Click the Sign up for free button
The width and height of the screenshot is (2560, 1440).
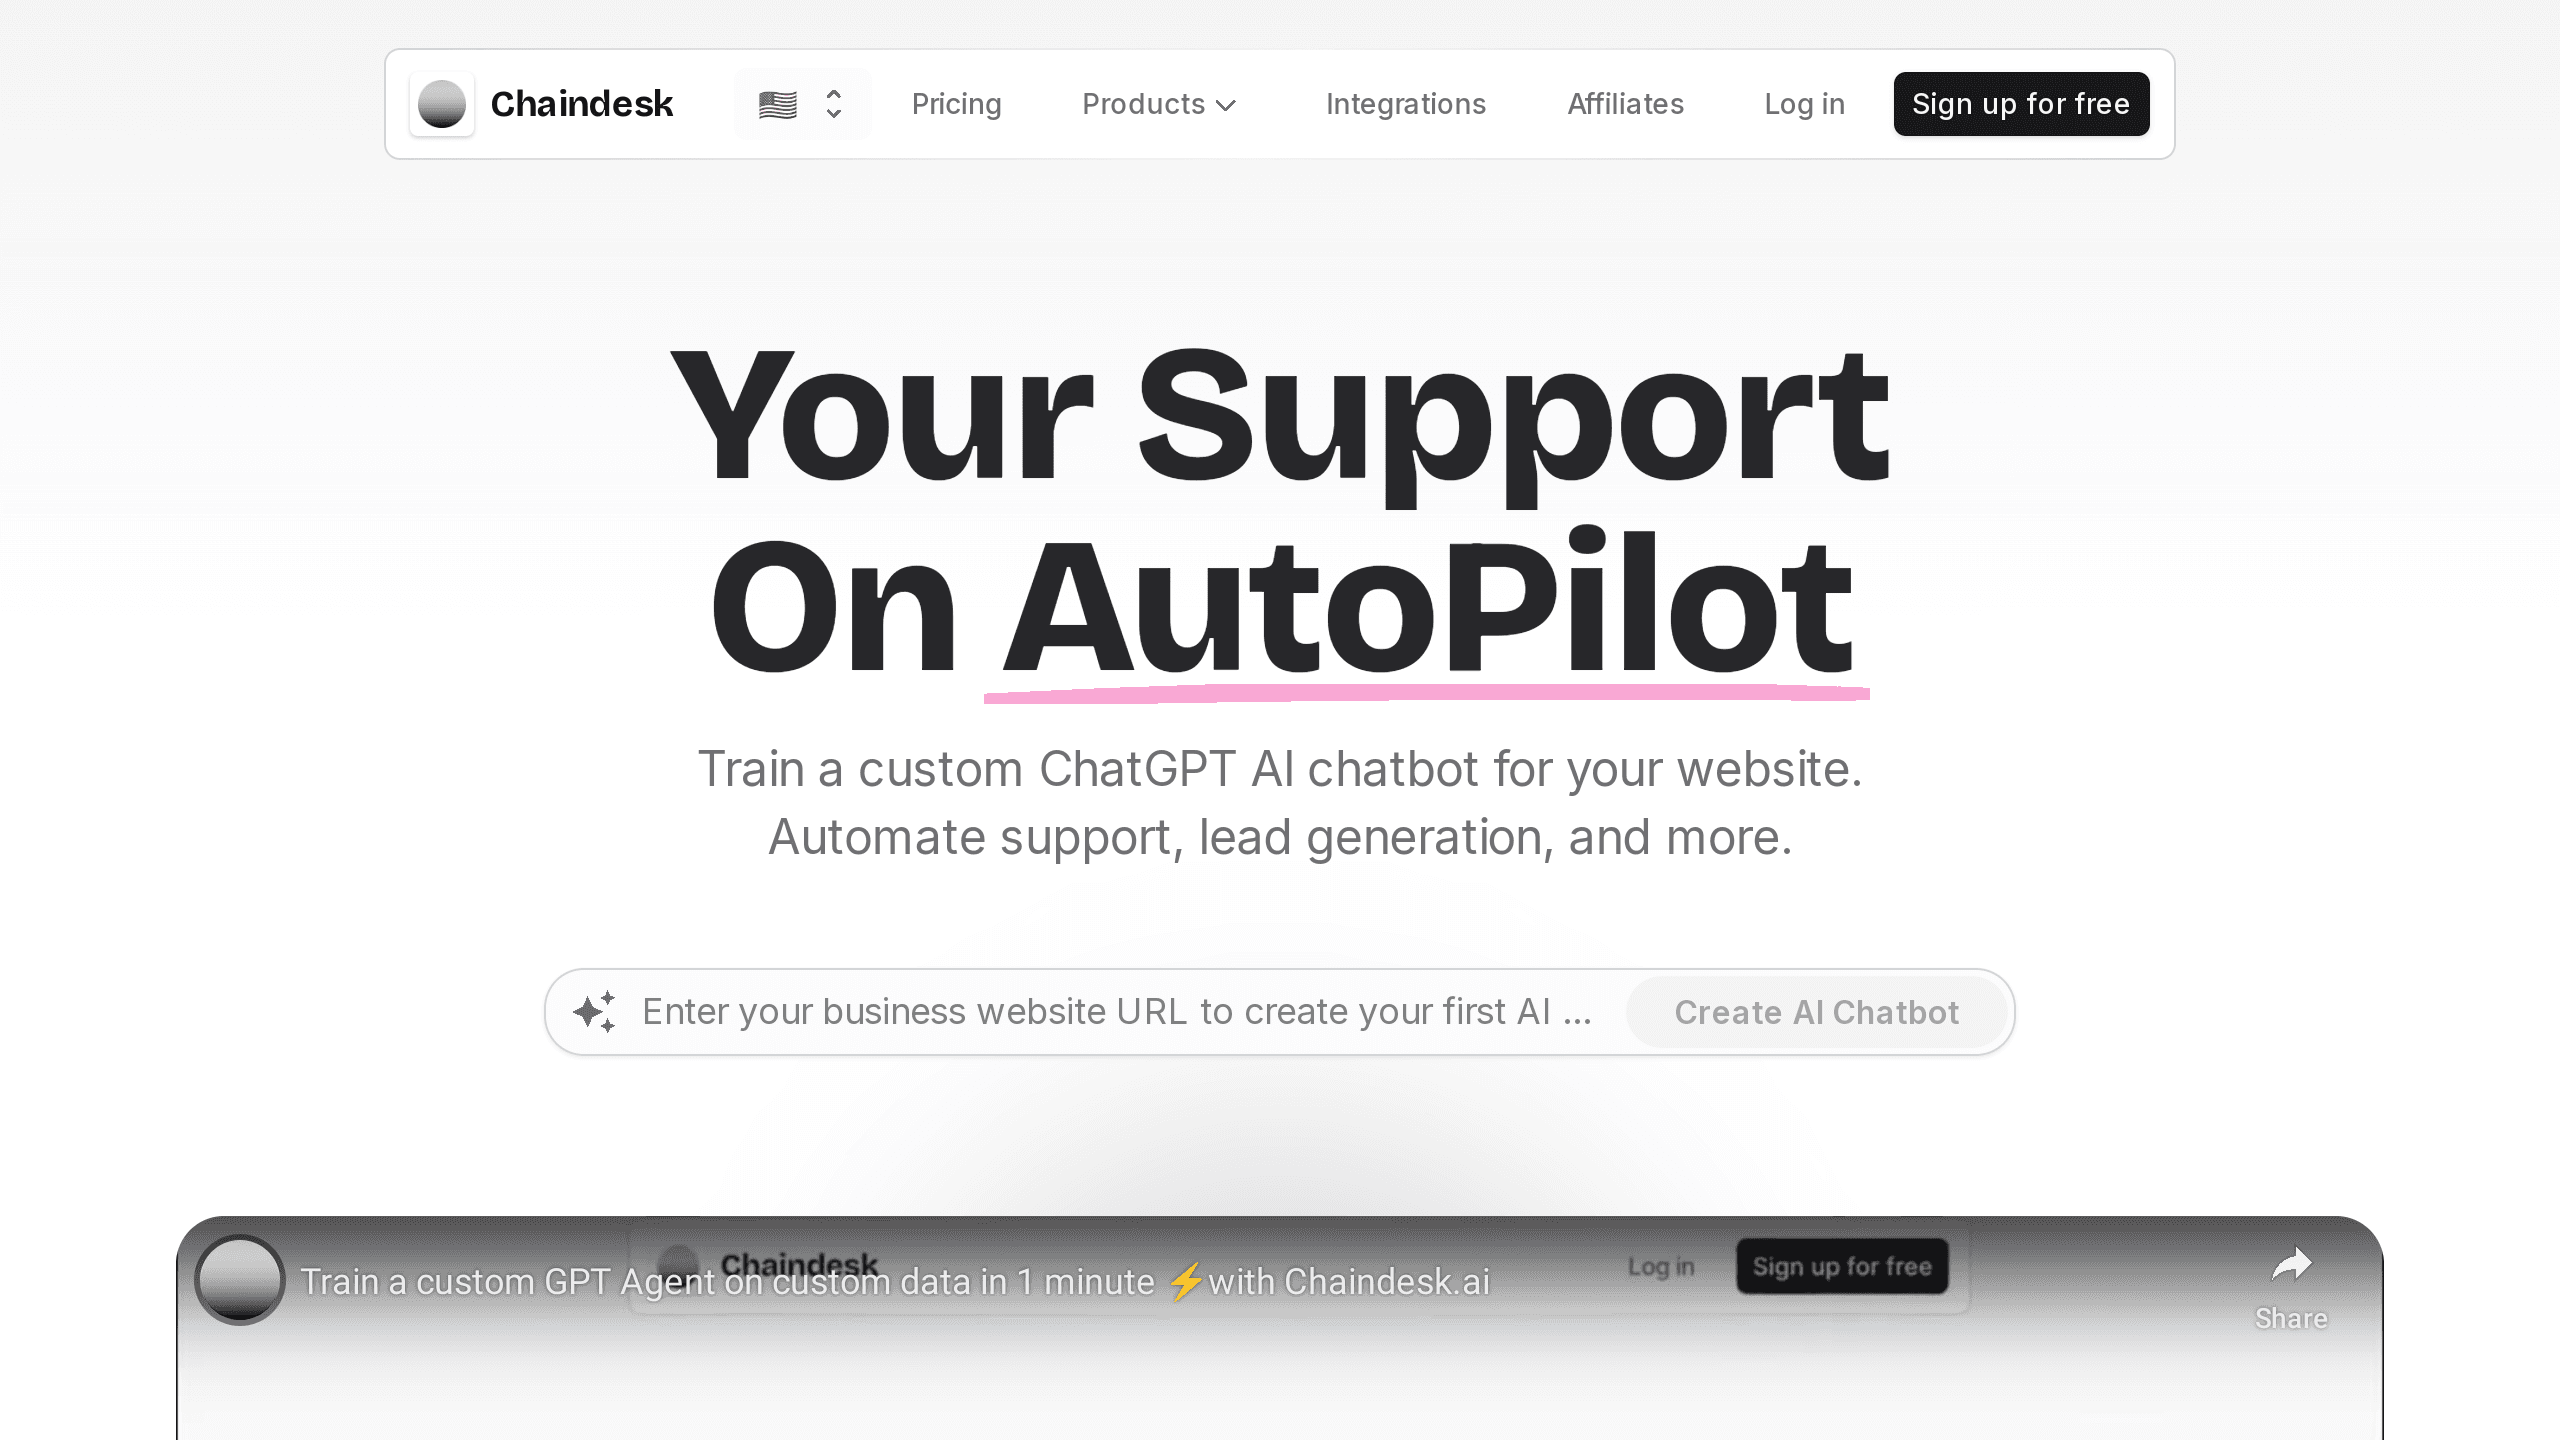[2020, 104]
